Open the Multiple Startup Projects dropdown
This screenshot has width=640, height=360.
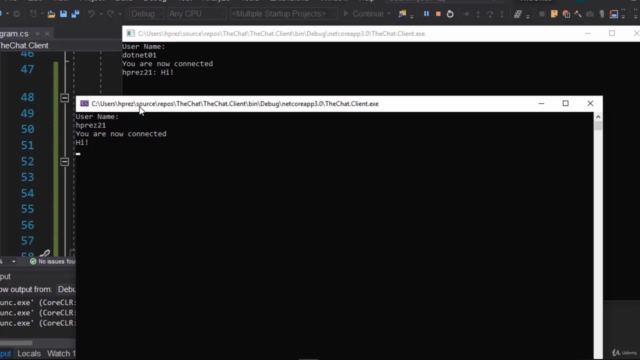(283, 14)
